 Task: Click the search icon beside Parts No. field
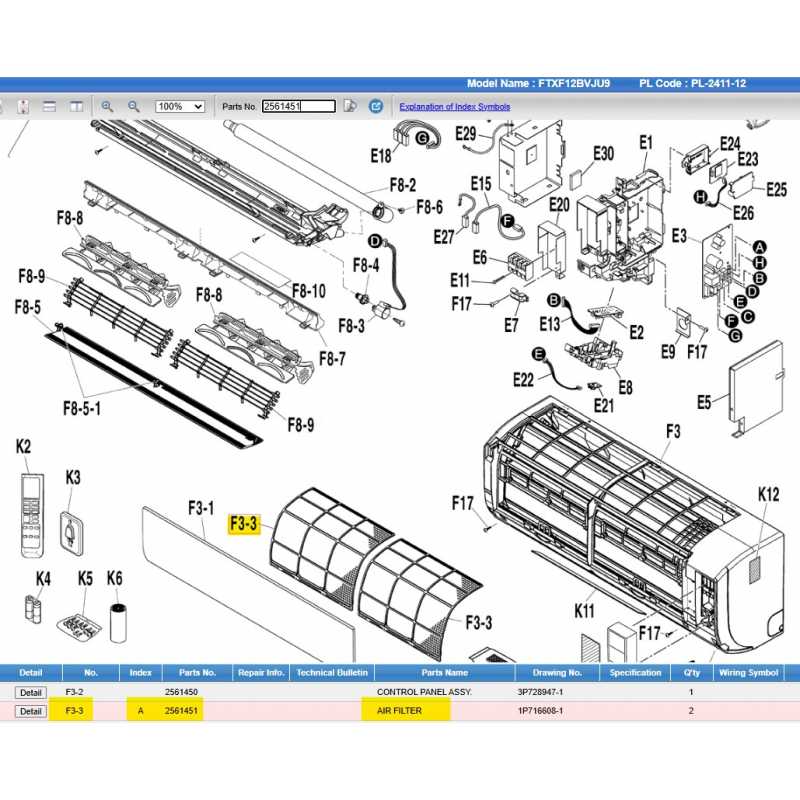tap(350, 106)
